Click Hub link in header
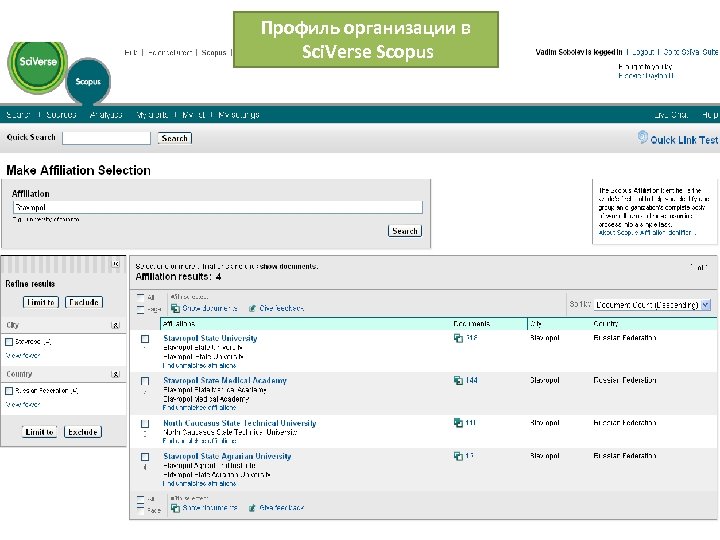 (x=131, y=53)
